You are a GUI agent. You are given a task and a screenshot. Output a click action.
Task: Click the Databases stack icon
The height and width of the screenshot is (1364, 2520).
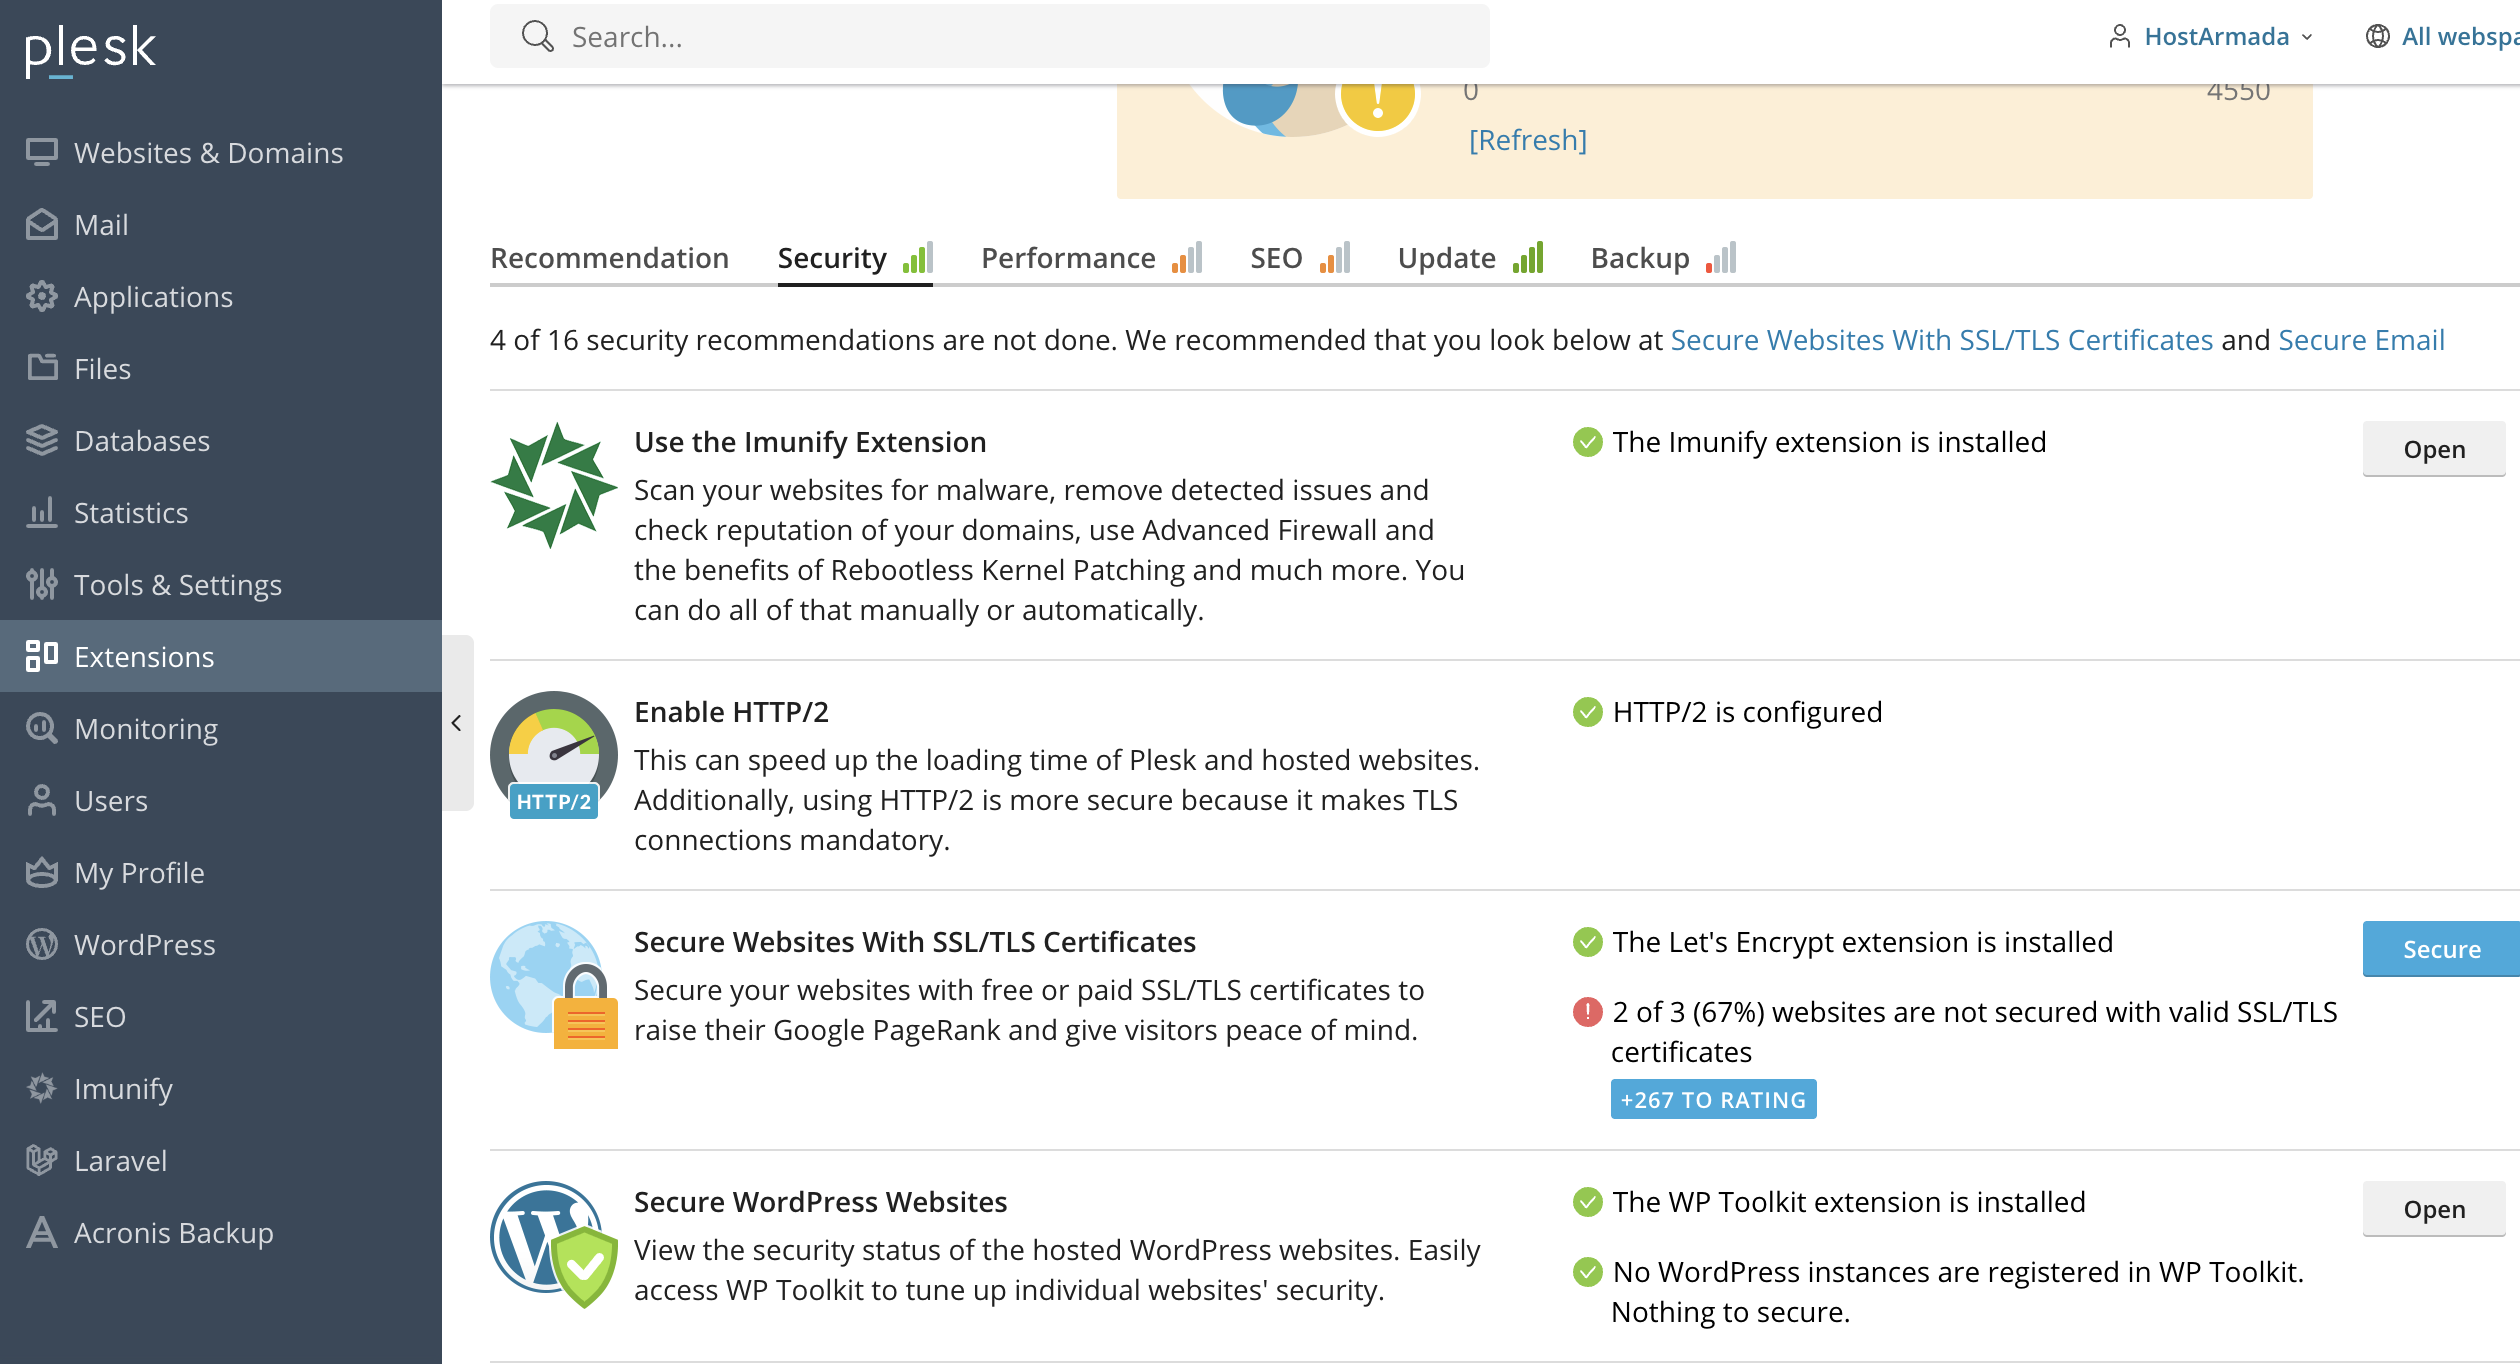42,440
